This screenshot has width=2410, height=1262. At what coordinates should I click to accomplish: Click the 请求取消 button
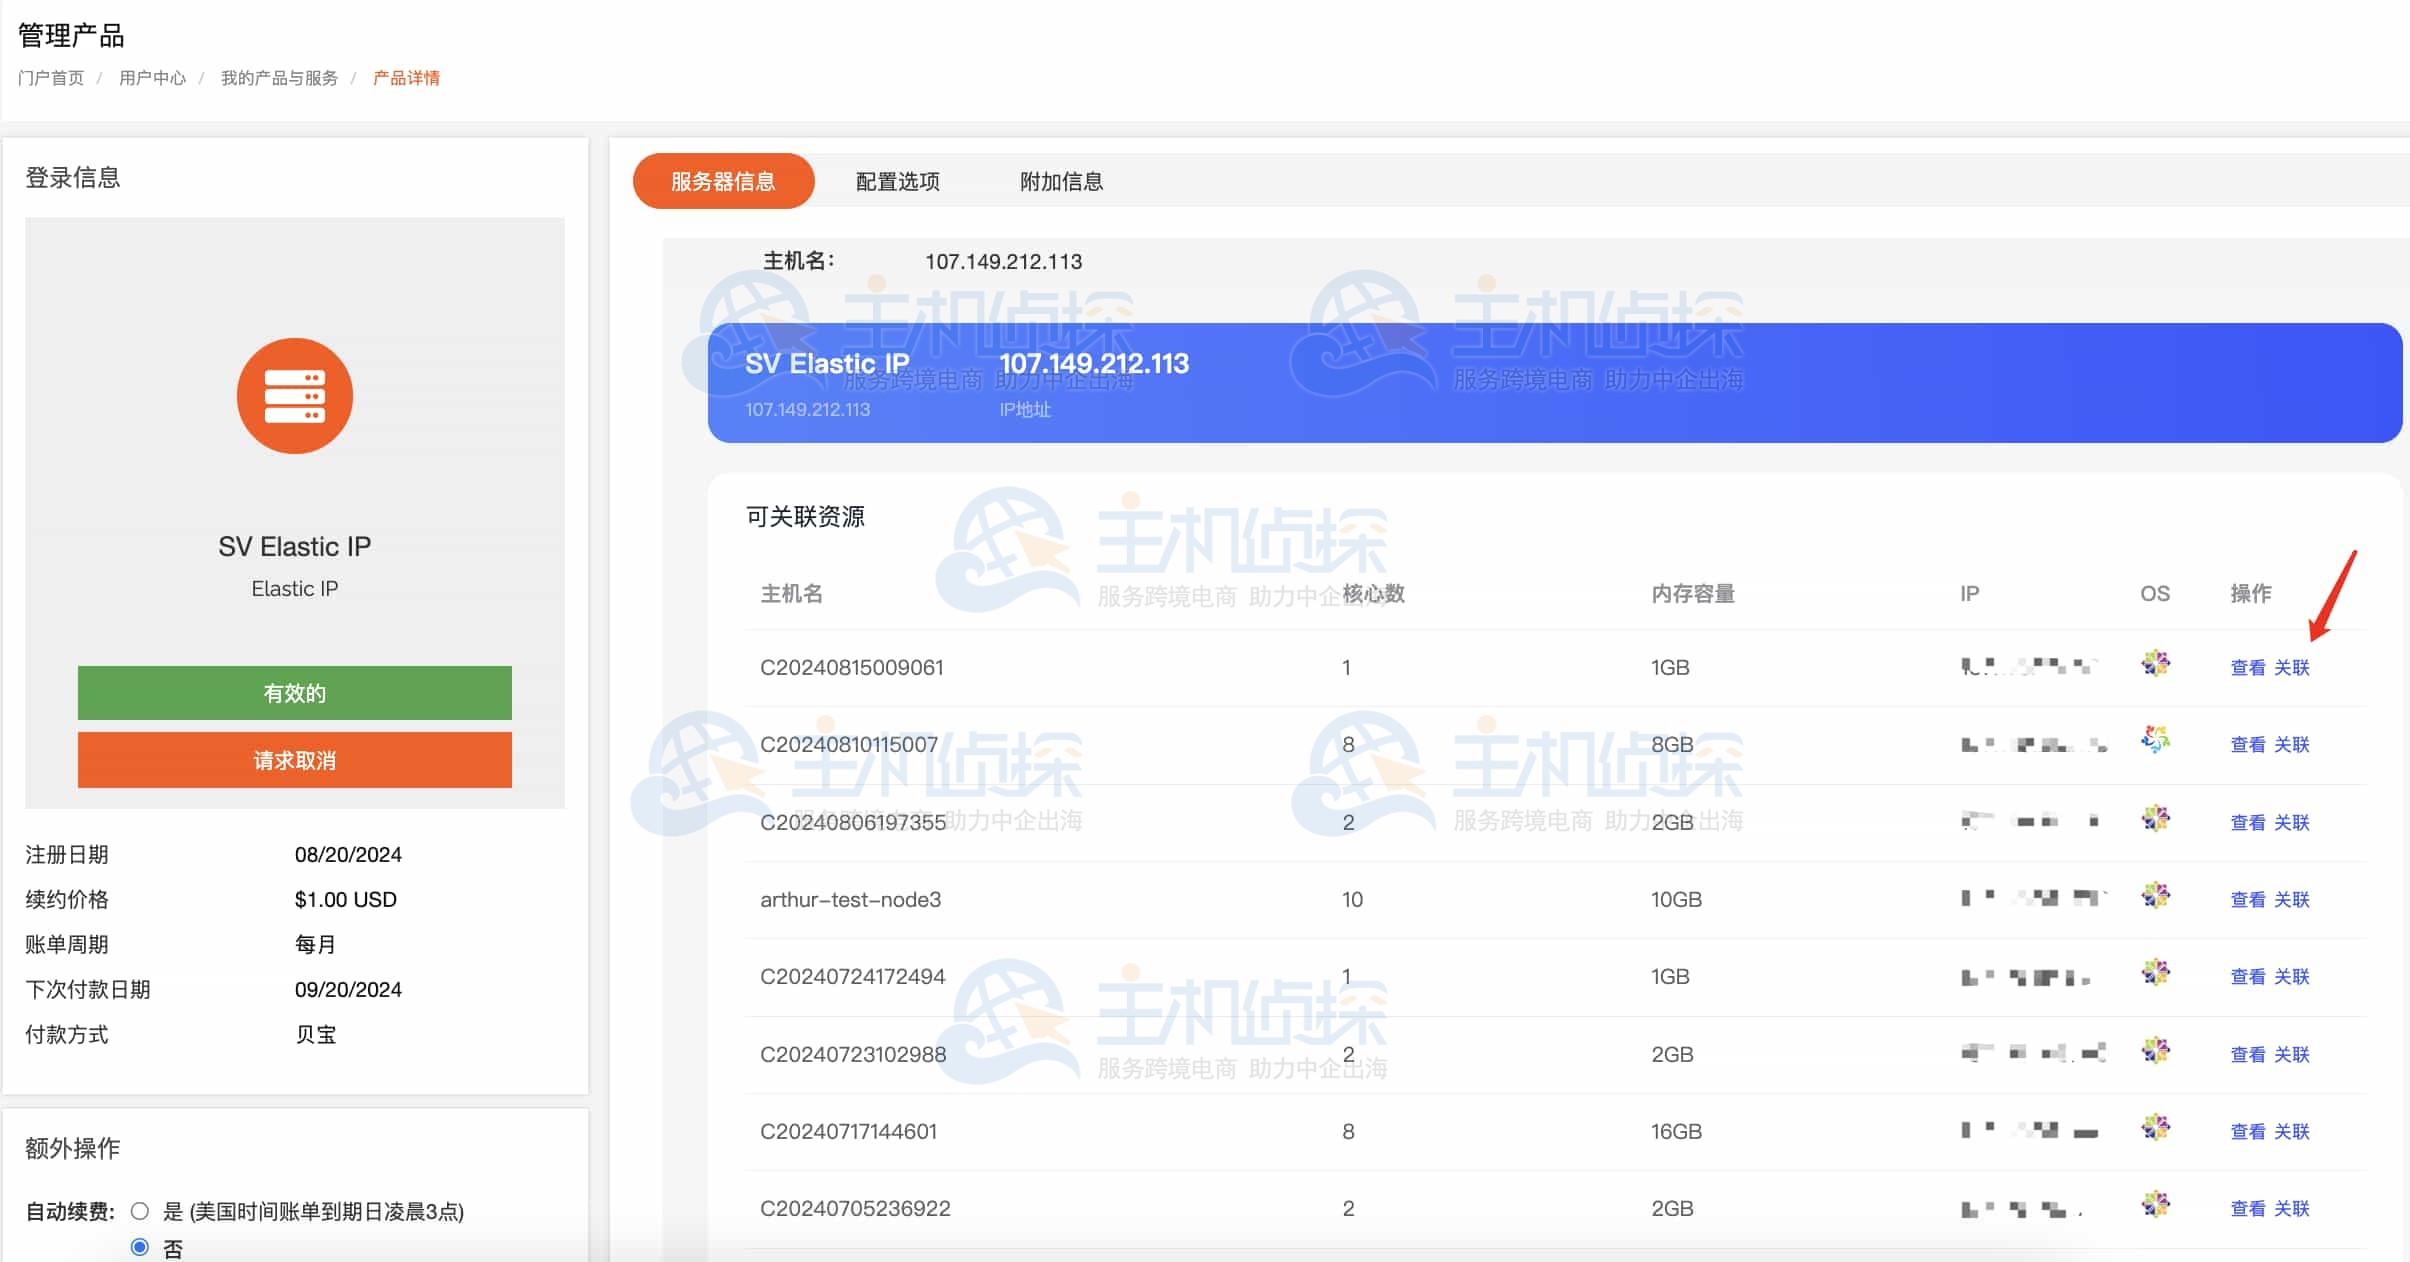[x=295, y=760]
